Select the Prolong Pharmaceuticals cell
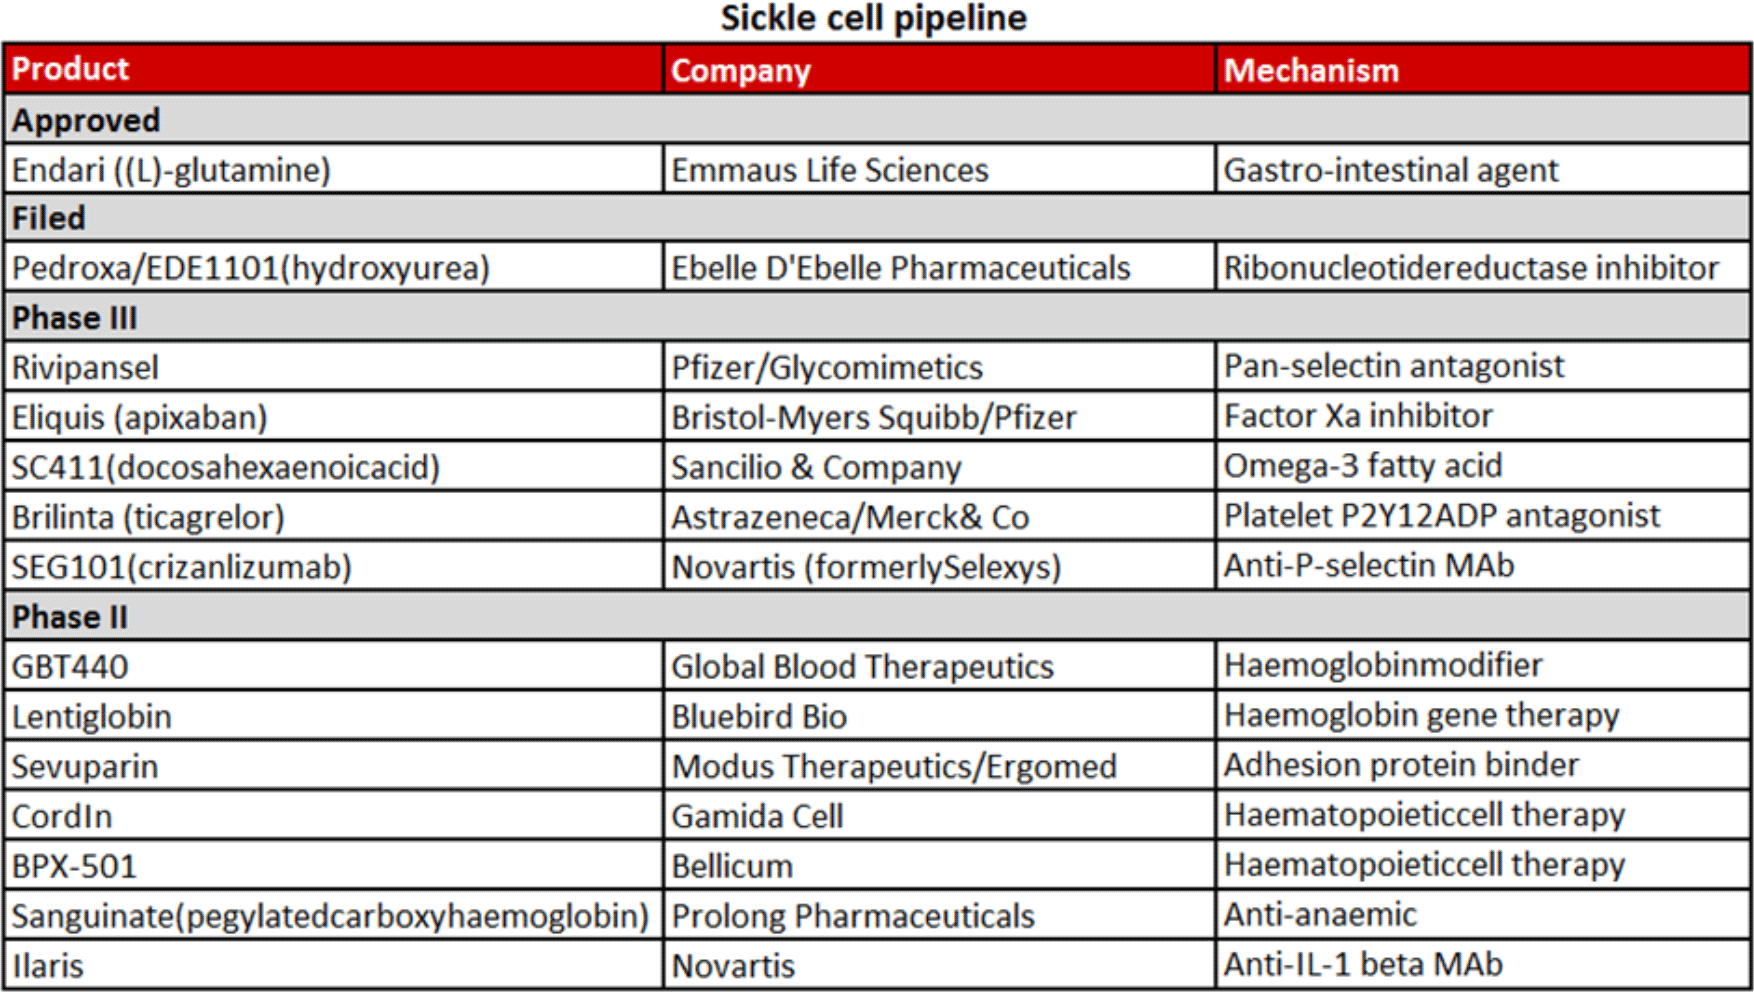Image resolution: width=1754 pixels, height=992 pixels. pos(939,915)
